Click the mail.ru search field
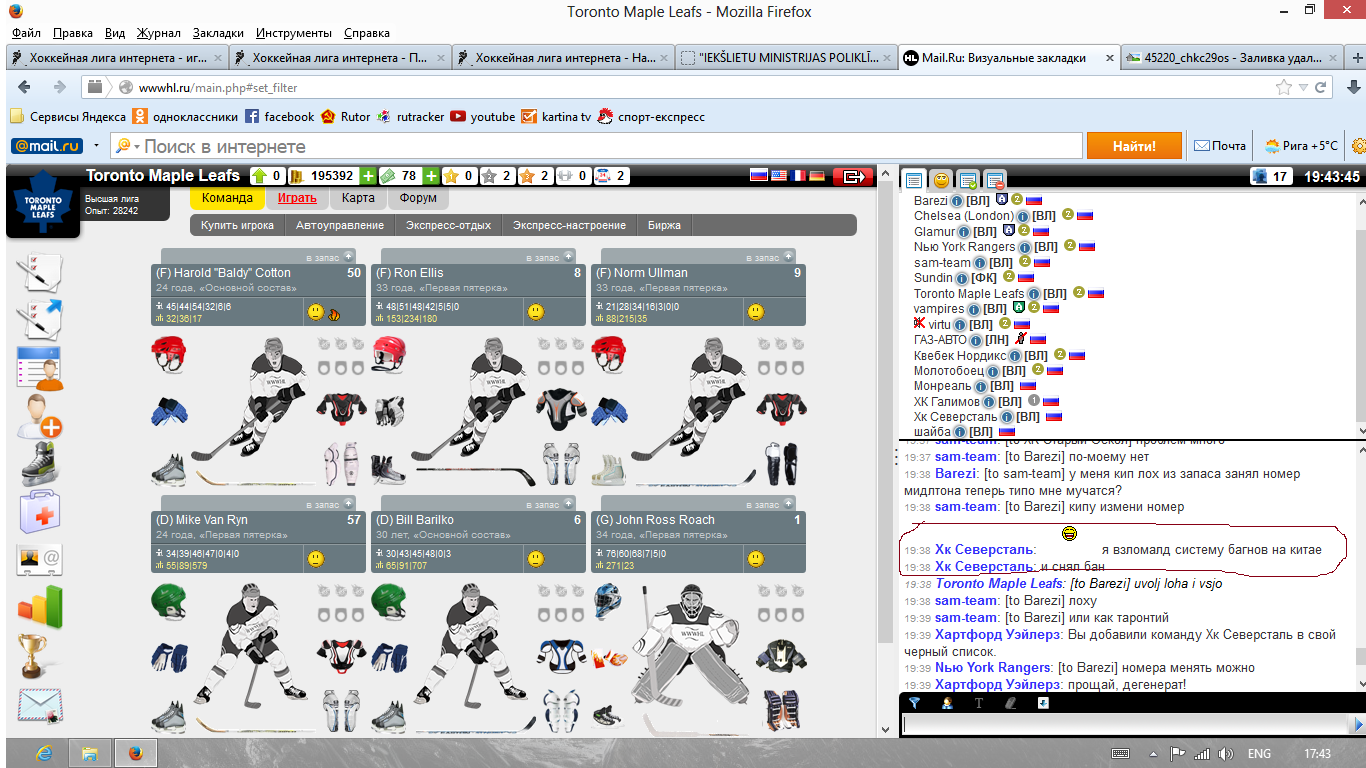Image resolution: width=1366 pixels, height=768 pixels. [596, 146]
